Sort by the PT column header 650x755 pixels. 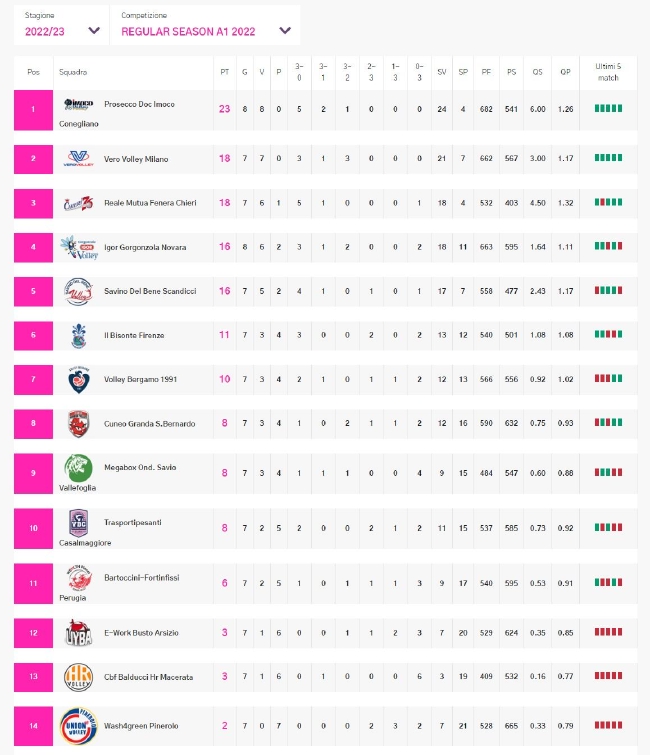[224, 72]
